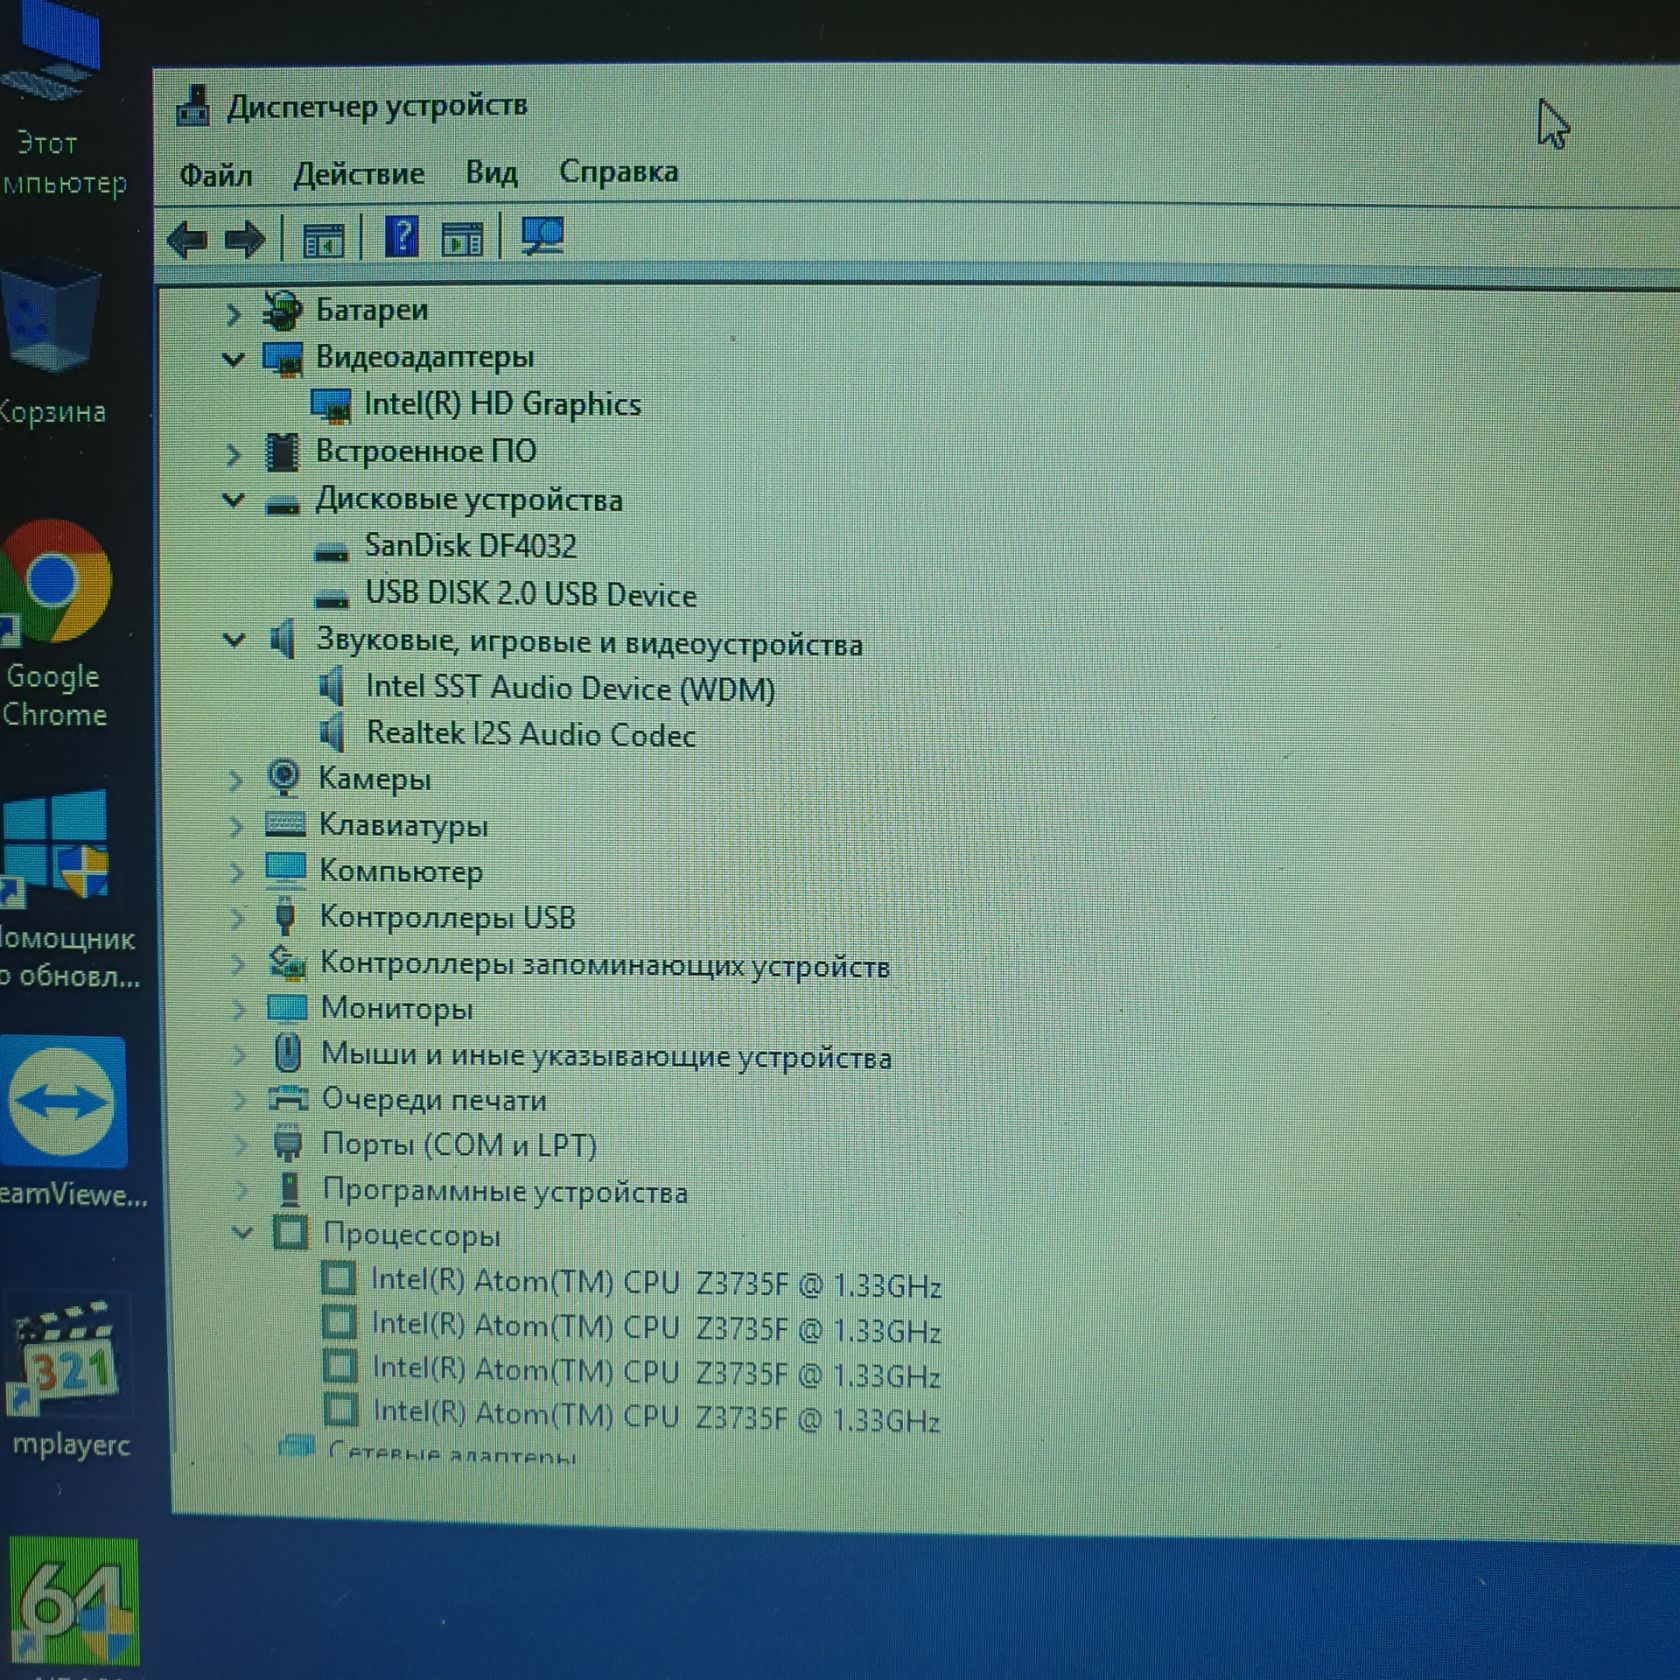The width and height of the screenshot is (1680, 1680).
Task: Select Realtek I2S Audio Codec
Action: tap(531, 734)
